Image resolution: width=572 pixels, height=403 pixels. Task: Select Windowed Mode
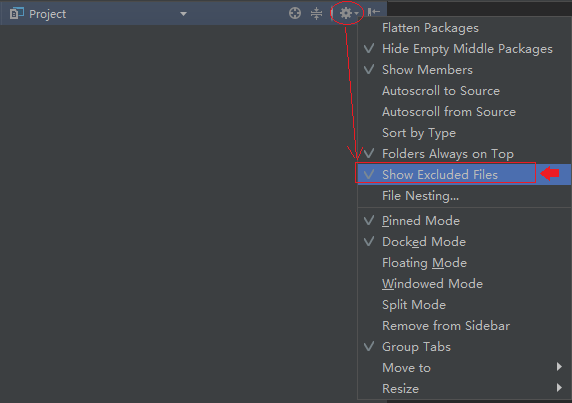[x=464, y=284]
